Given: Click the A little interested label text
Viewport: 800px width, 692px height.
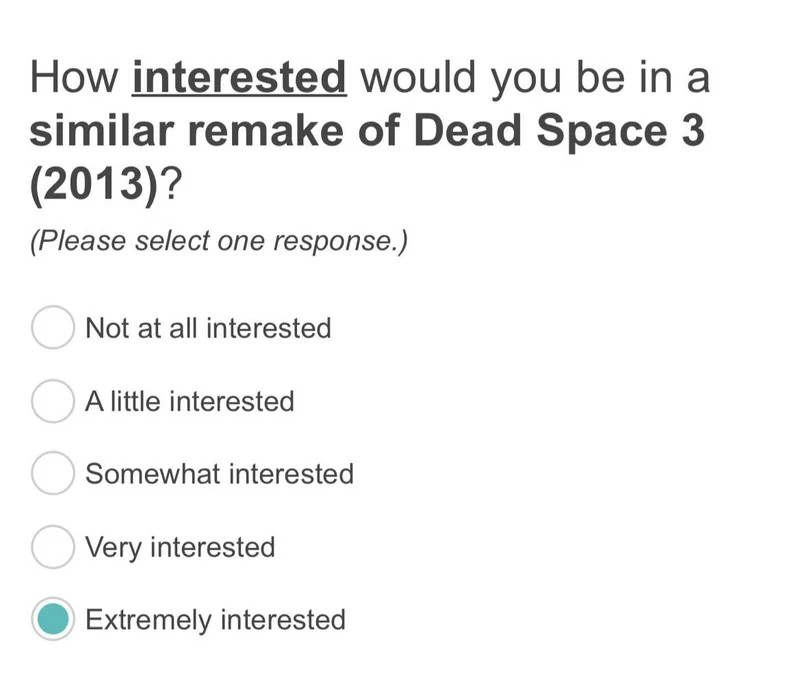Looking at the screenshot, I should tap(190, 401).
